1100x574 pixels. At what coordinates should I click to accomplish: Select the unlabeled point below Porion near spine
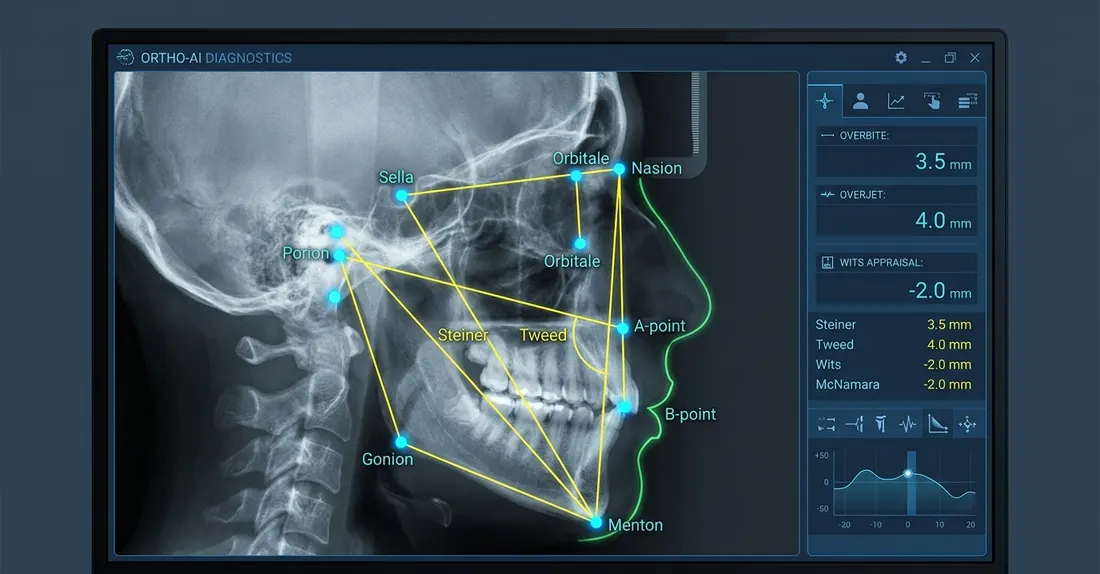[x=335, y=298]
